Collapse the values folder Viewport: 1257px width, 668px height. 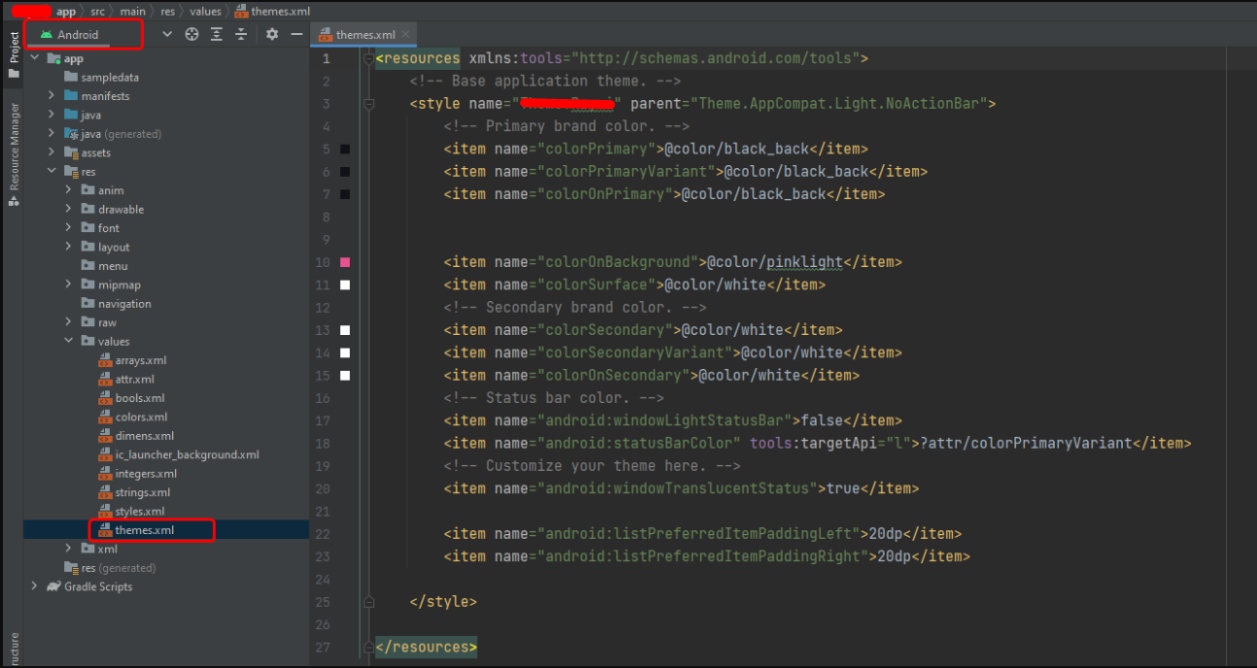point(68,341)
